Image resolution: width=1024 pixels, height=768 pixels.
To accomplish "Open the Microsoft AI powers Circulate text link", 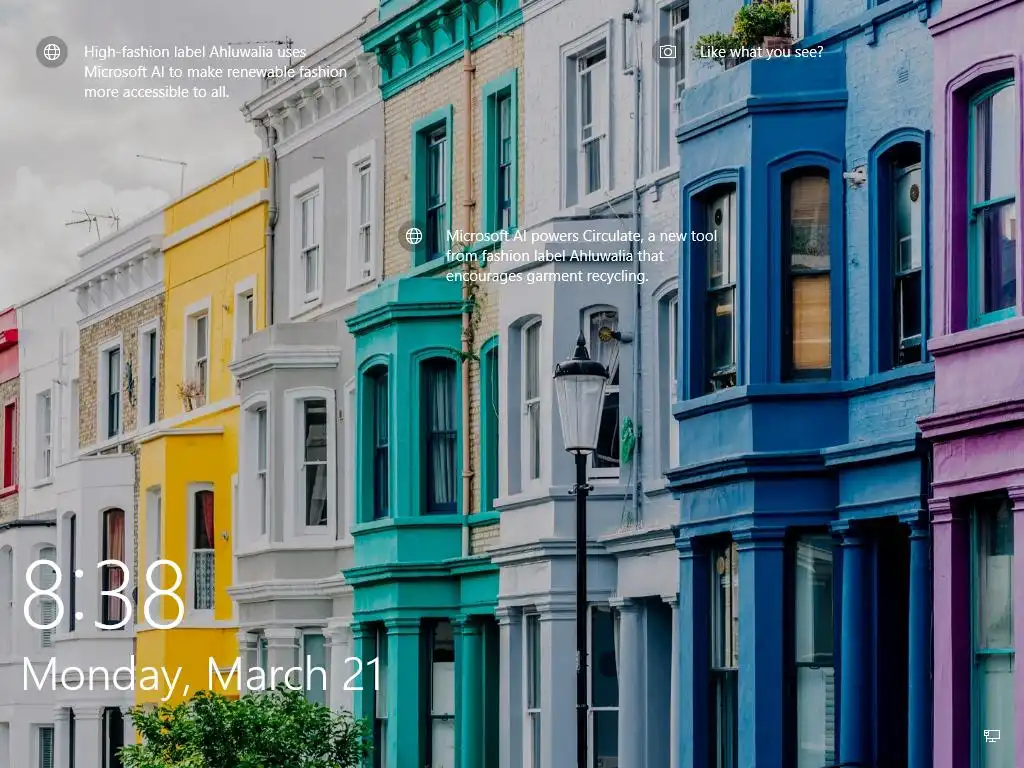I will coord(581,256).
